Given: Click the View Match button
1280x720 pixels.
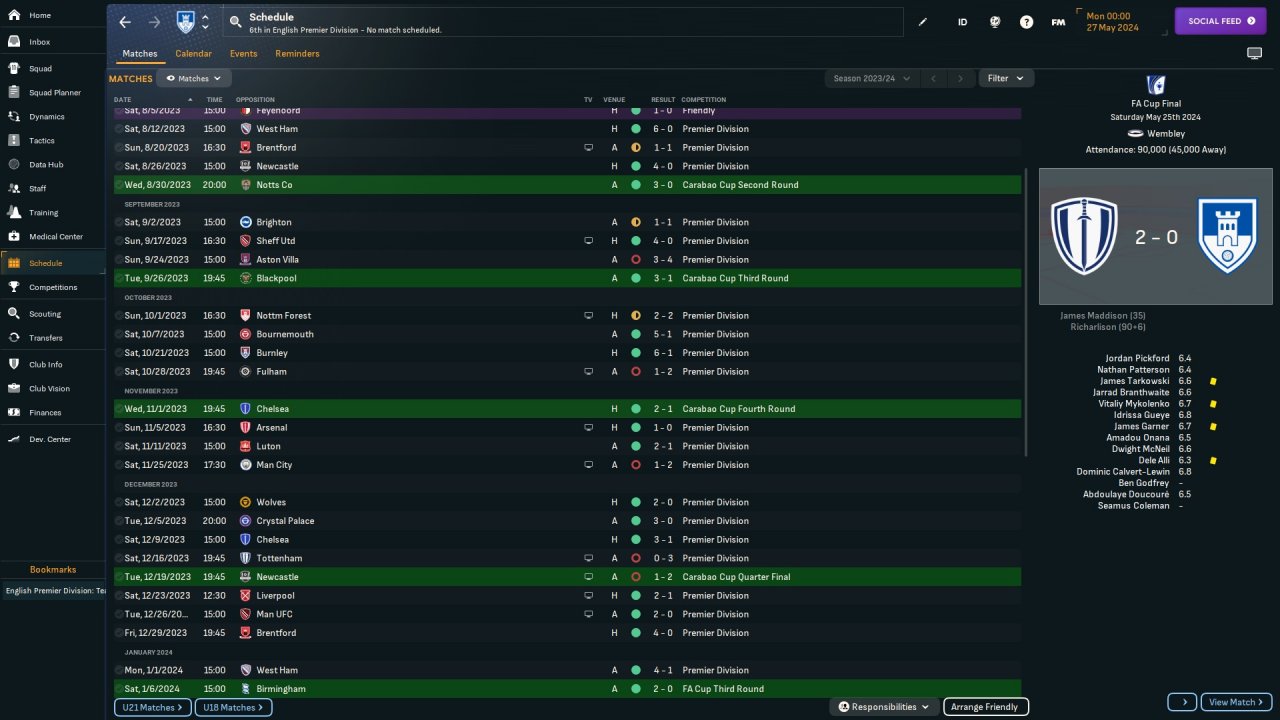Looking at the screenshot, I should pos(1236,702).
